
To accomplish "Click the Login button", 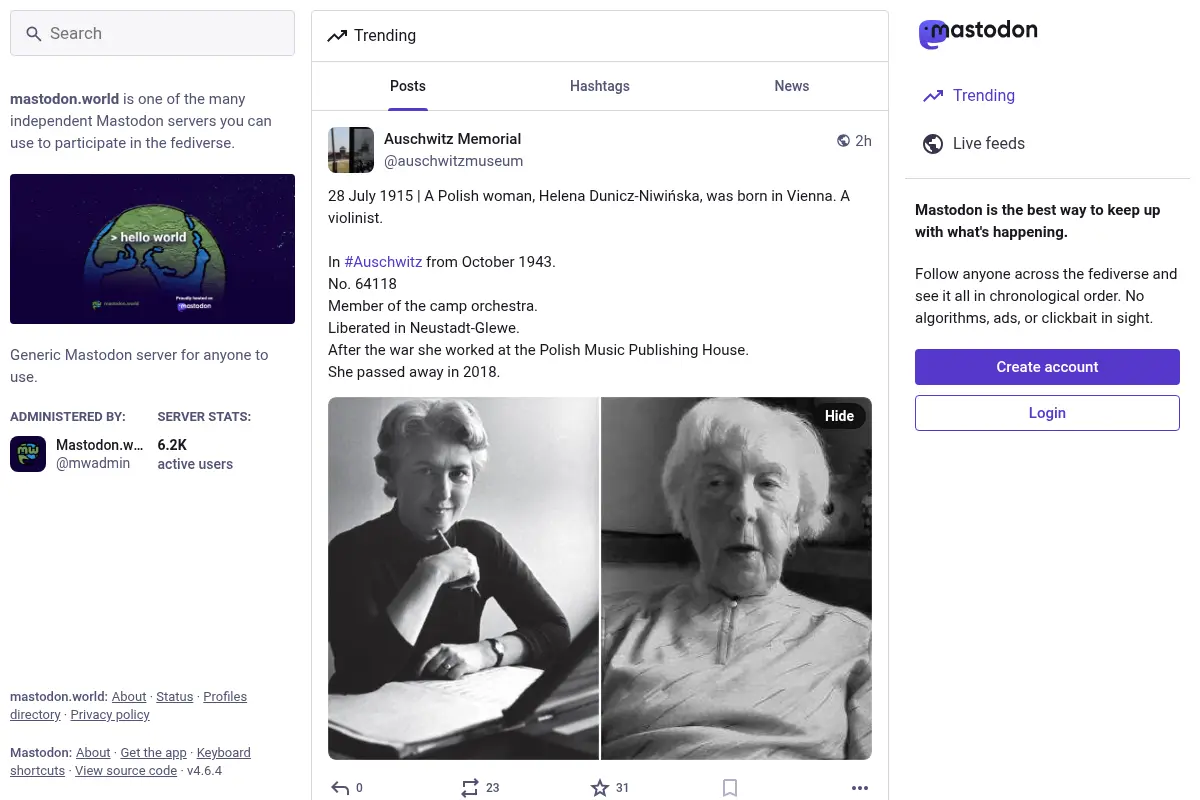I will point(1047,413).
